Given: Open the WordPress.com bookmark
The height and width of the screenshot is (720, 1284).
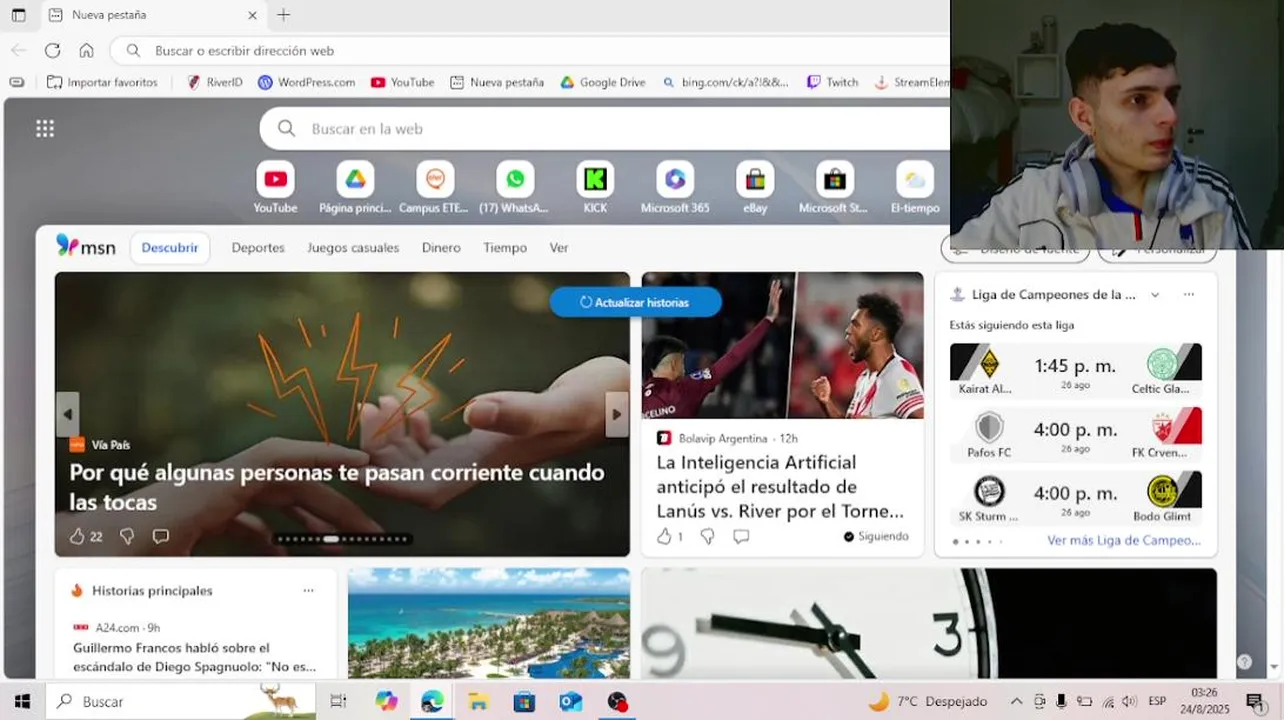Looking at the screenshot, I should pos(306,82).
